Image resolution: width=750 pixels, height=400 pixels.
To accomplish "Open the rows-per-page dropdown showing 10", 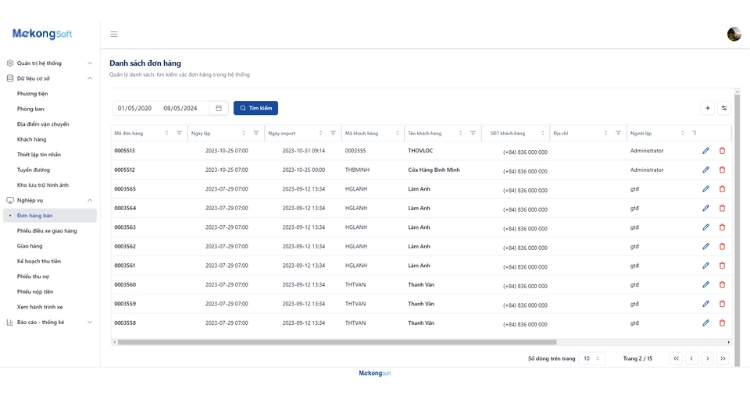I will tap(592, 358).
